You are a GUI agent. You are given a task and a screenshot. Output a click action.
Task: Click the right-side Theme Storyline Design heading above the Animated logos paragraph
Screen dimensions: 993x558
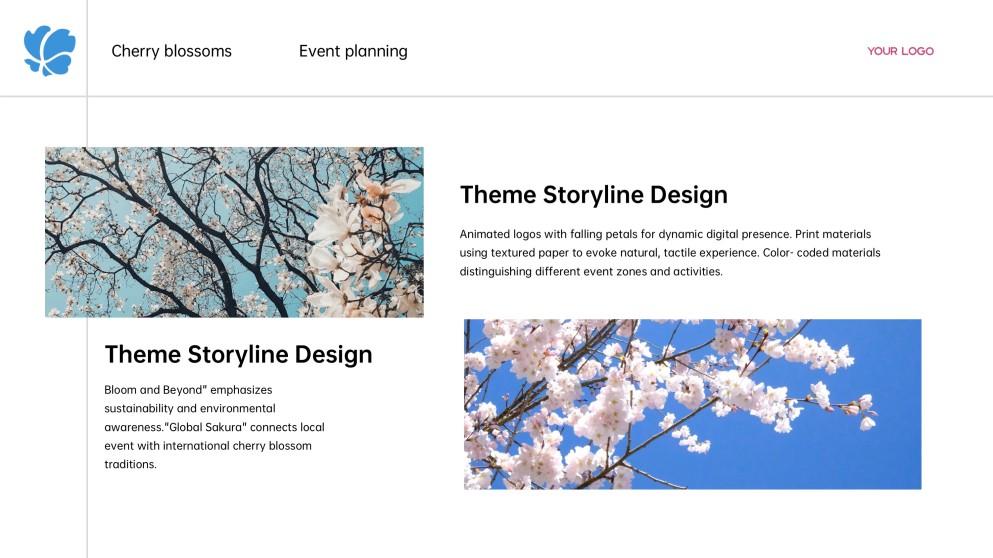point(594,195)
